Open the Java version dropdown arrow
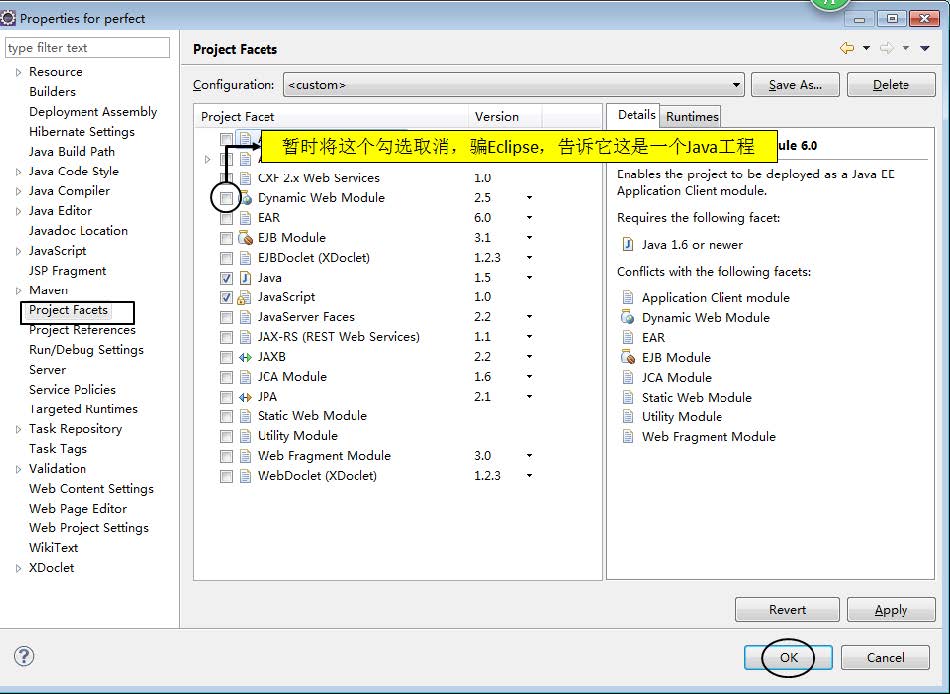The width and height of the screenshot is (950, 694). click(x=530, y=278)
